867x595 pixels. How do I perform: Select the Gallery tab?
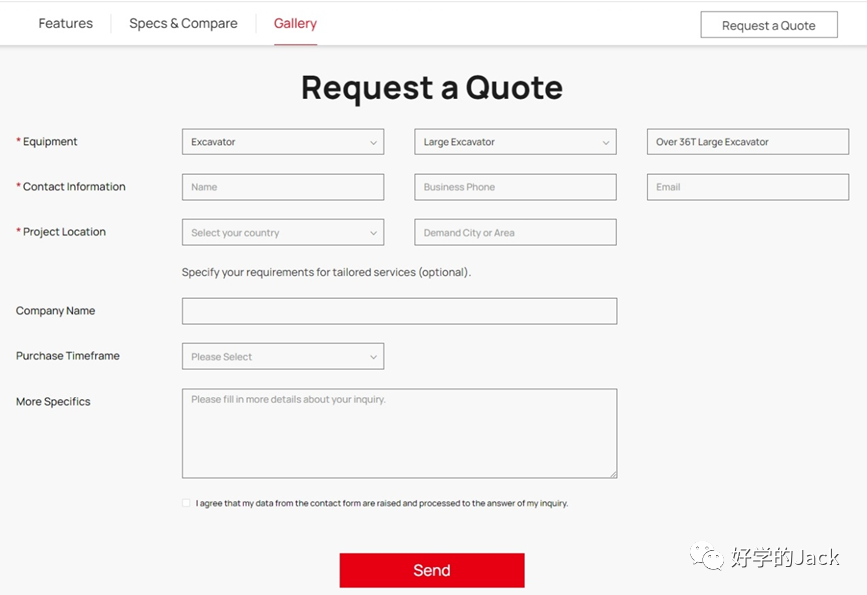[295, 23]
